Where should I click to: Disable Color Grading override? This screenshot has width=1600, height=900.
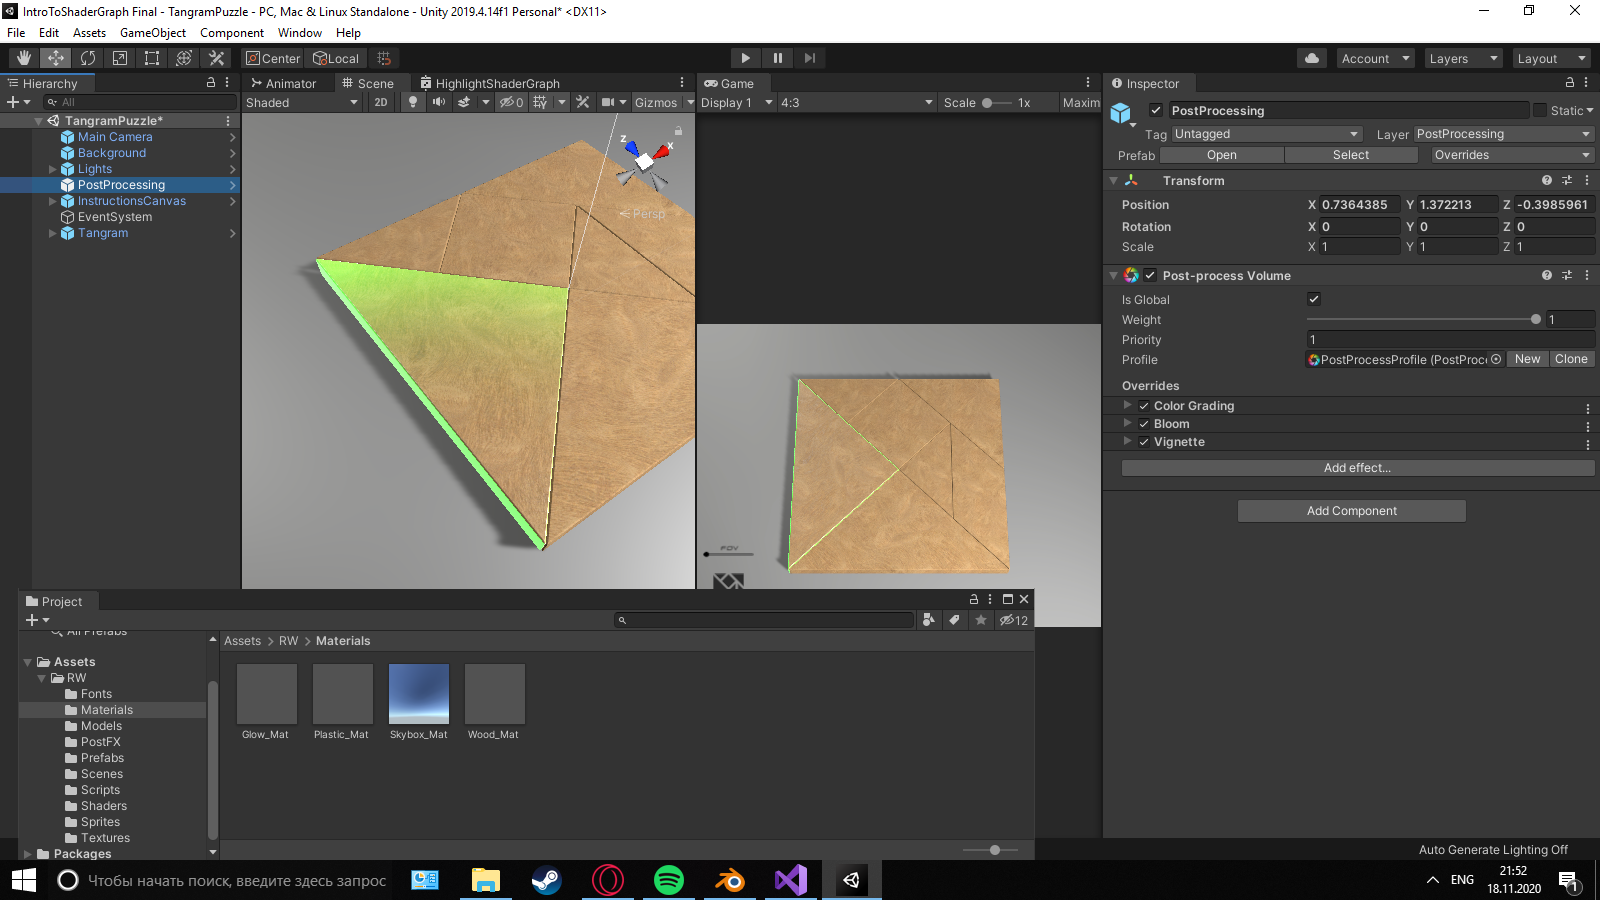[x=1144, y=406]
